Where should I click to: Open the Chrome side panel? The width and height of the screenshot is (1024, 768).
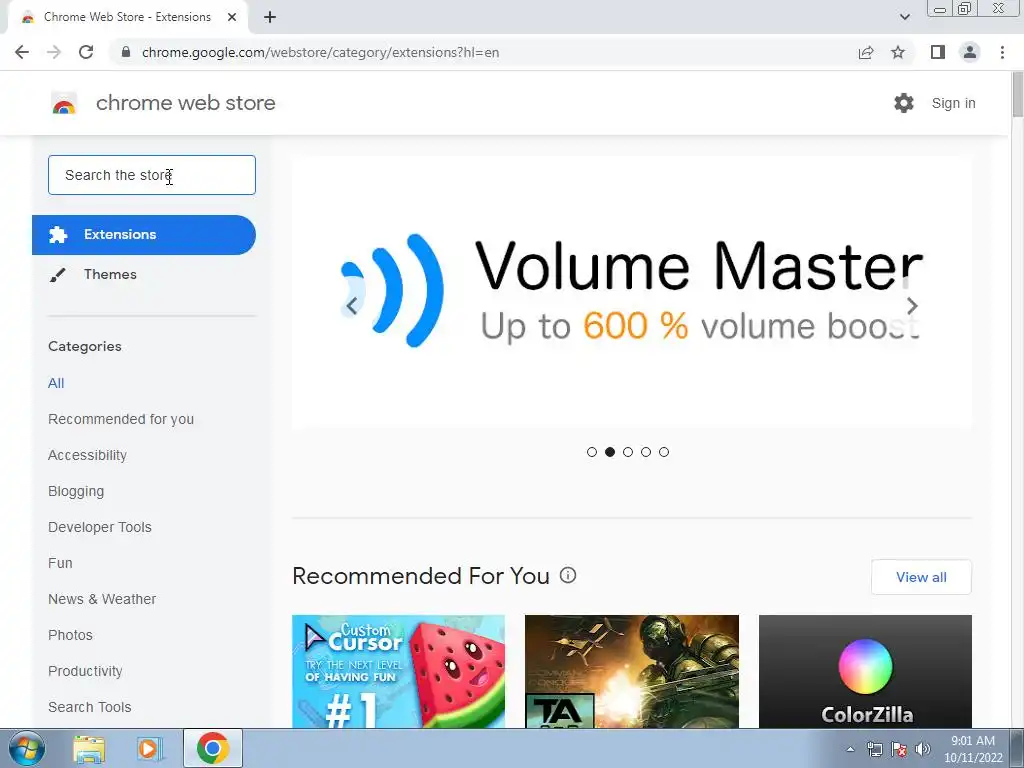pos(938,52)
